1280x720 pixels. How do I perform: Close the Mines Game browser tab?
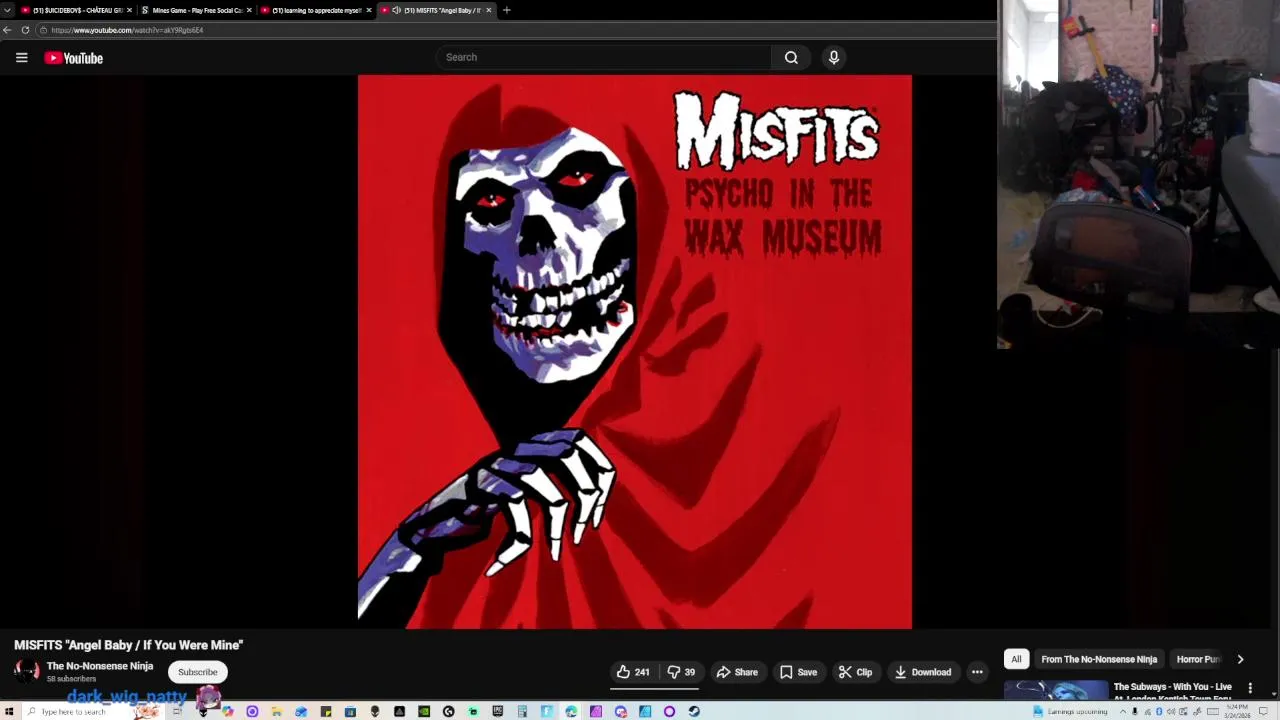click(249, 10)
